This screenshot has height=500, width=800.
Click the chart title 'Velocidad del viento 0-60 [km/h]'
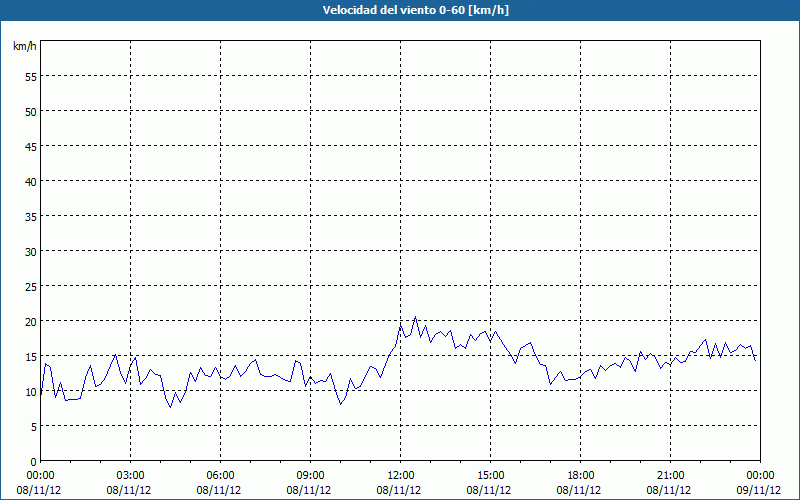click(415, 10)
